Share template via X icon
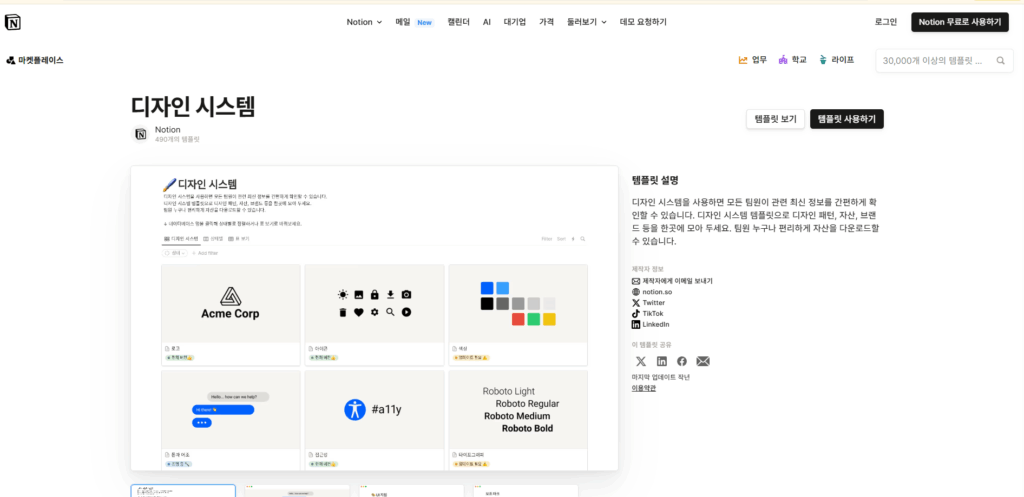The image size is (1024, 497). [641, 361]
